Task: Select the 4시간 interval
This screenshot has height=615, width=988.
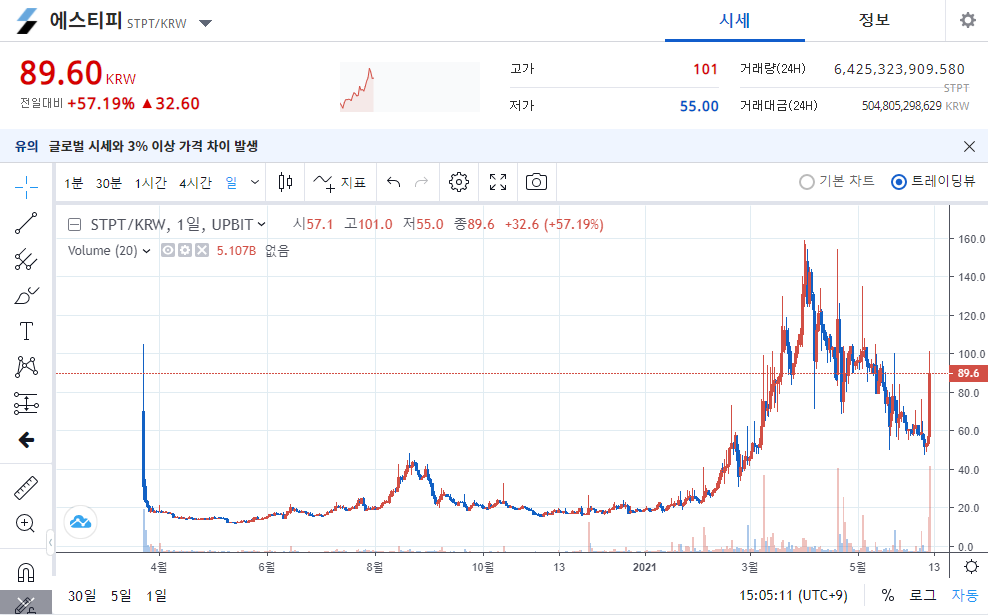Action: tap(195, 183)
